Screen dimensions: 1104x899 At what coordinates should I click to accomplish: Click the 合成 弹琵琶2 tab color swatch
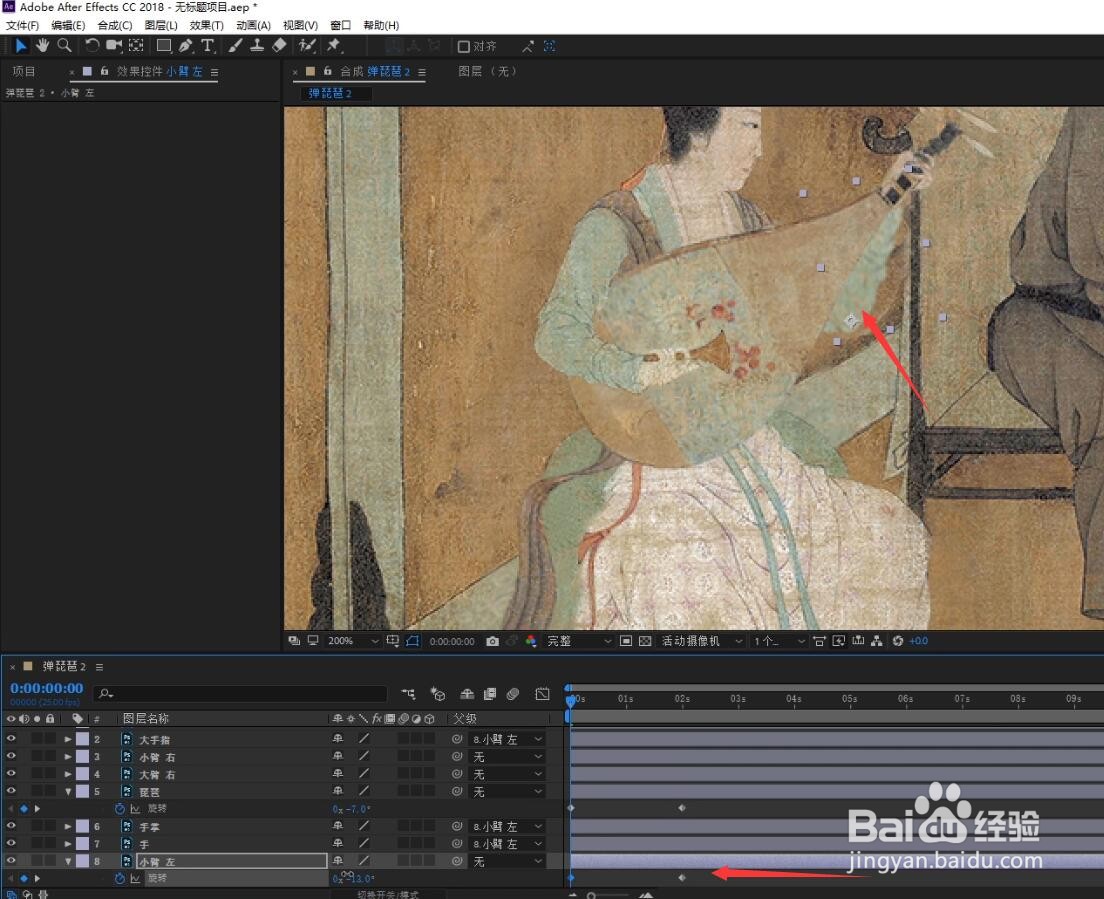310,71
